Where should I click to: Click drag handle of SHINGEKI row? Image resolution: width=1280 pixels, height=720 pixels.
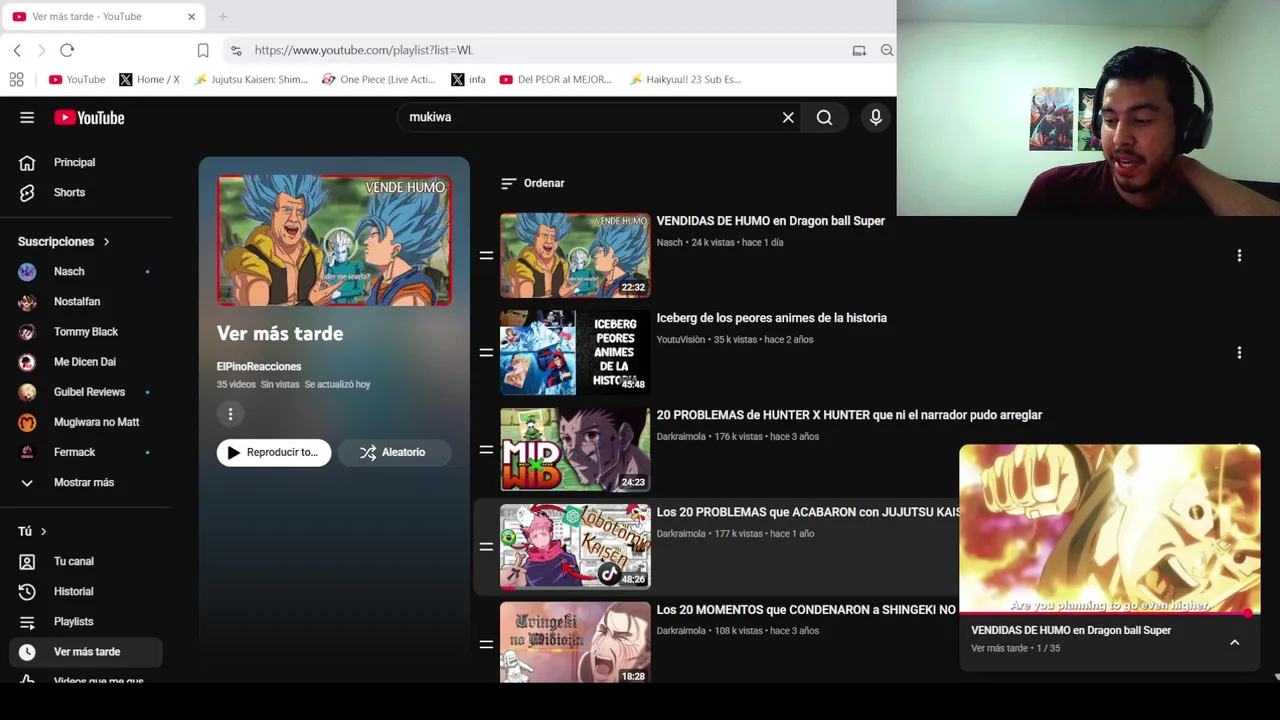pos(486,644)
